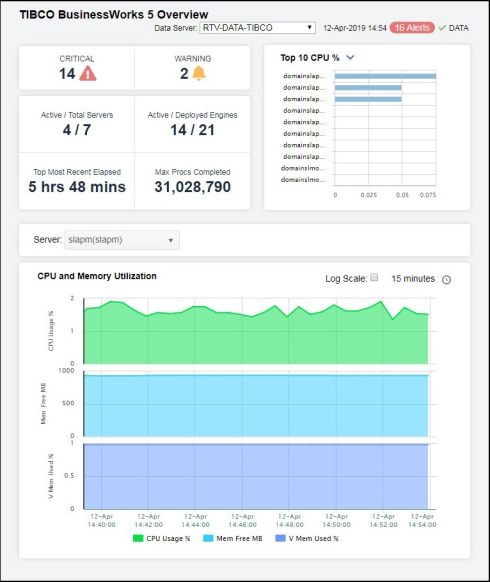The width and height of the screenshot is (490, 582).
Task: Open the Critical alerts count 14
Action: (x=67, y=73)
